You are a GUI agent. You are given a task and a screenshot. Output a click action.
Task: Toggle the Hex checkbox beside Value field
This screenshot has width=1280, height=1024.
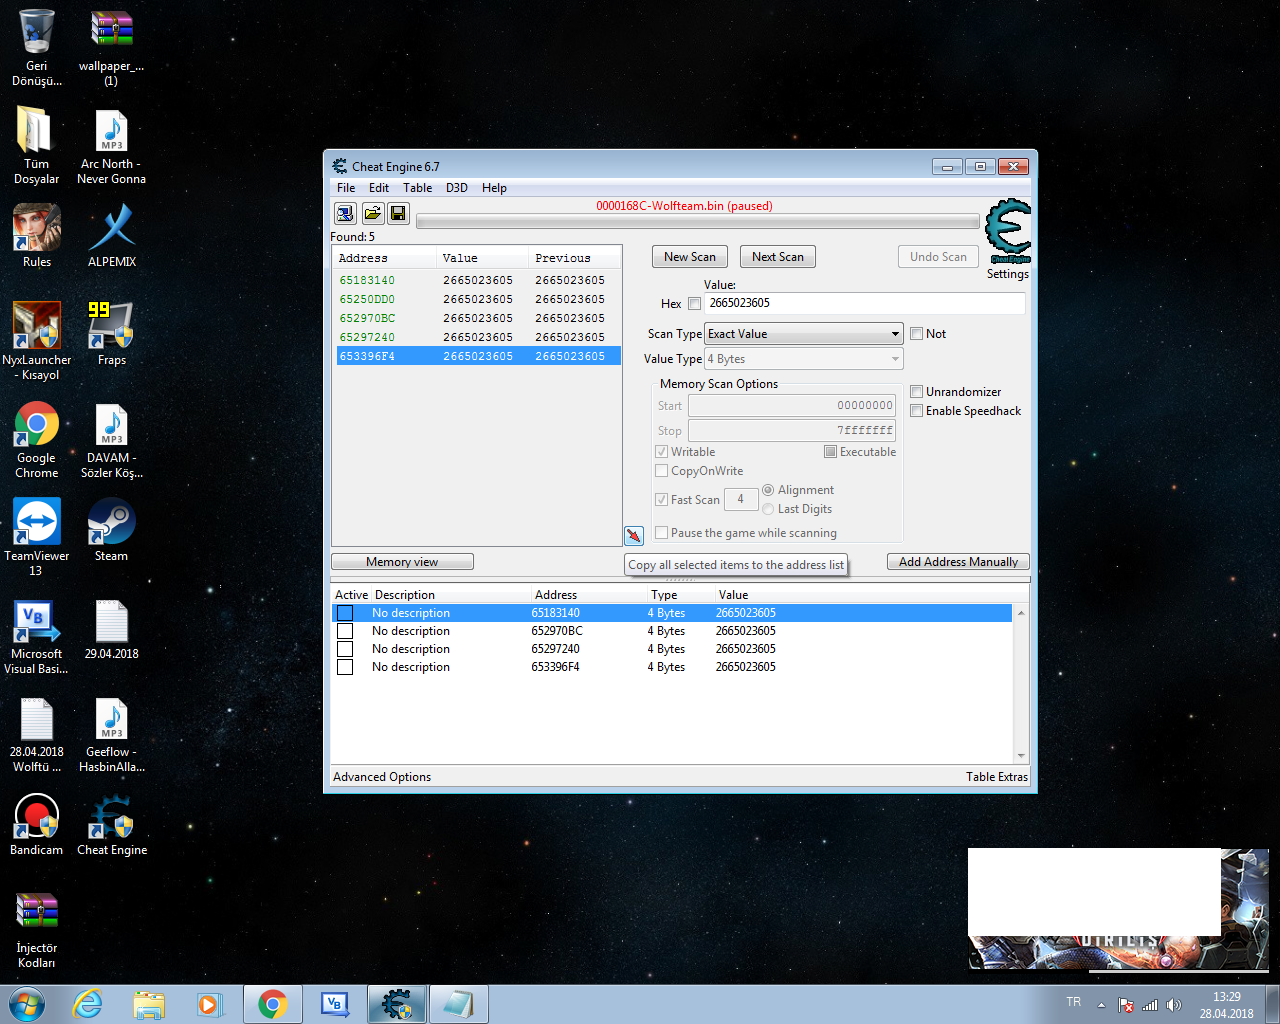(x=694, y=304)
